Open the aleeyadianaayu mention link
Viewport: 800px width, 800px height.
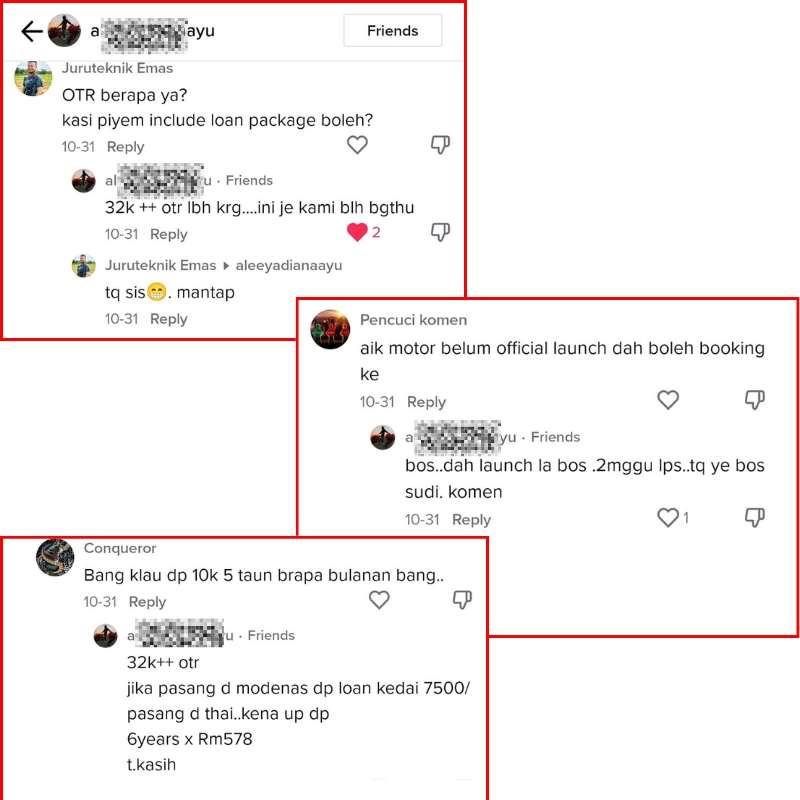[289, 265]
